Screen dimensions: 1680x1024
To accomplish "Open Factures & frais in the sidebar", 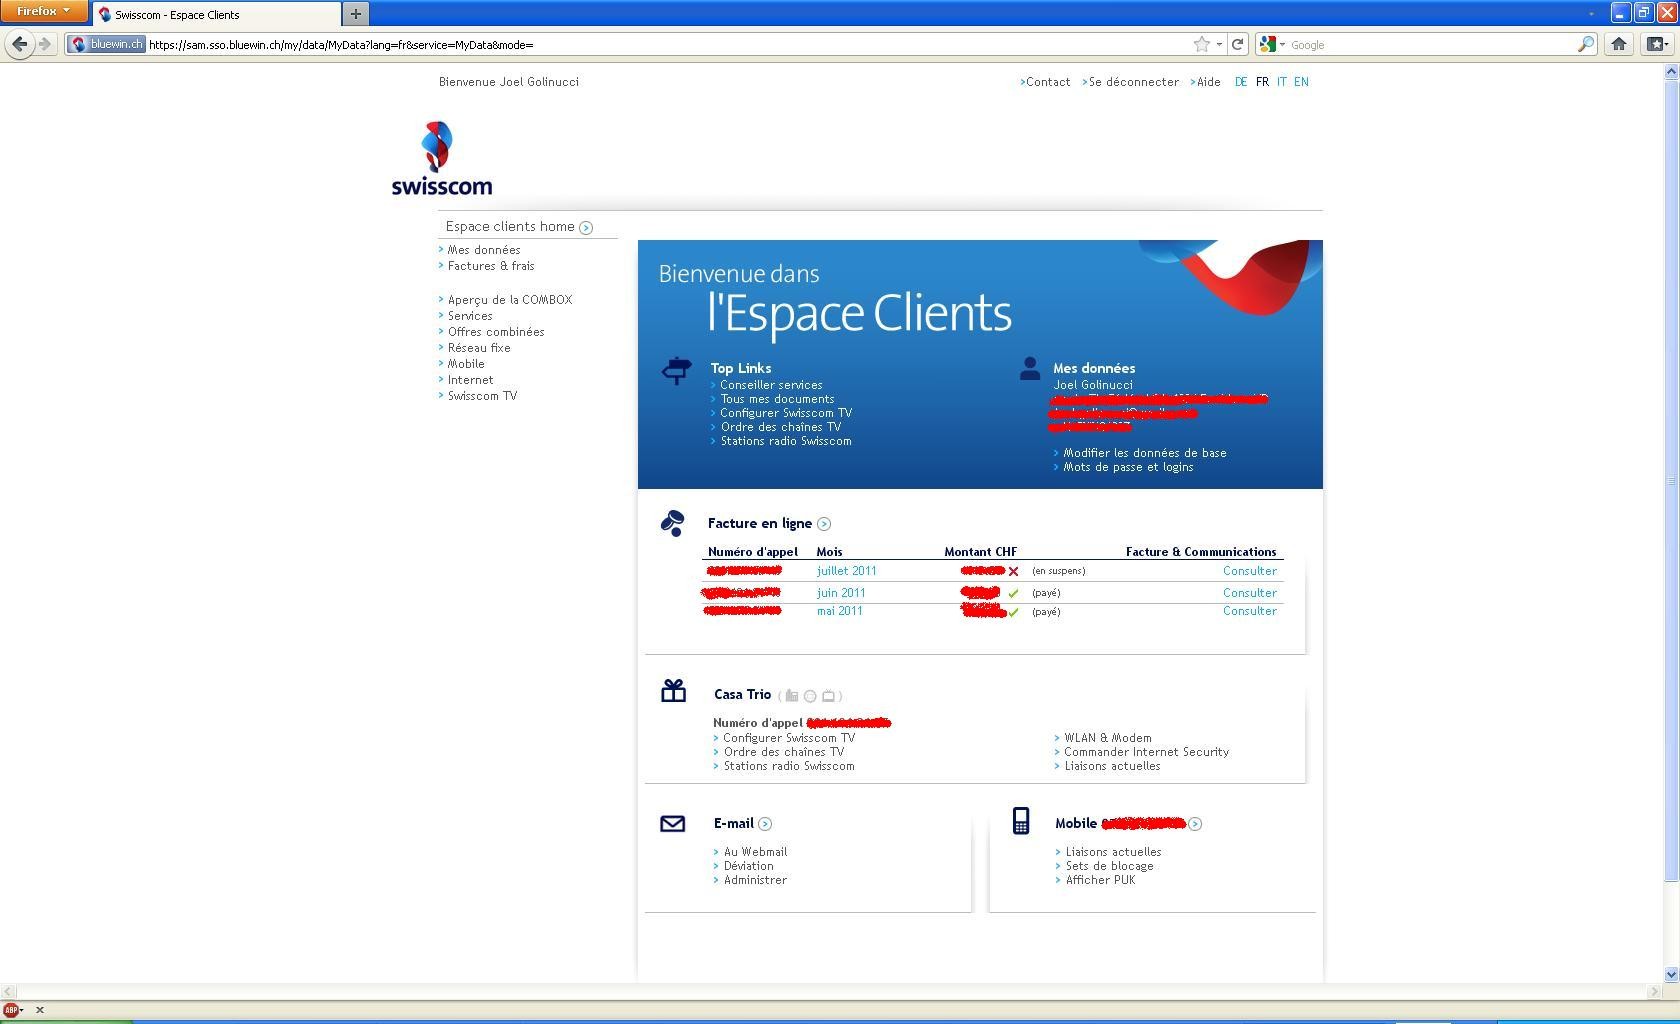I will (490, 266).
